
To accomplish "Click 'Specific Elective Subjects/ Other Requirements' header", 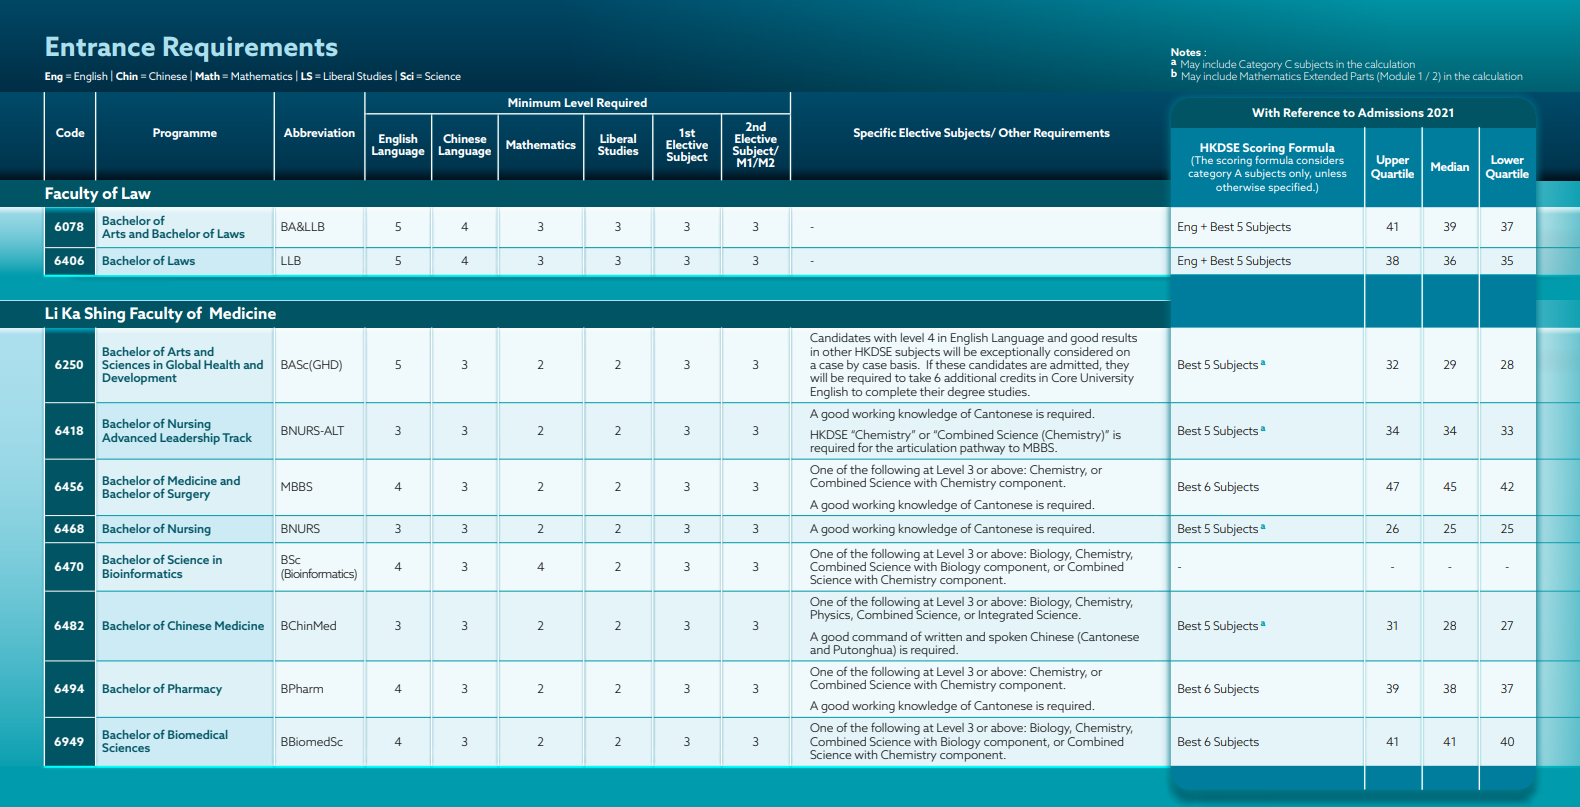I will pos(981,133).
